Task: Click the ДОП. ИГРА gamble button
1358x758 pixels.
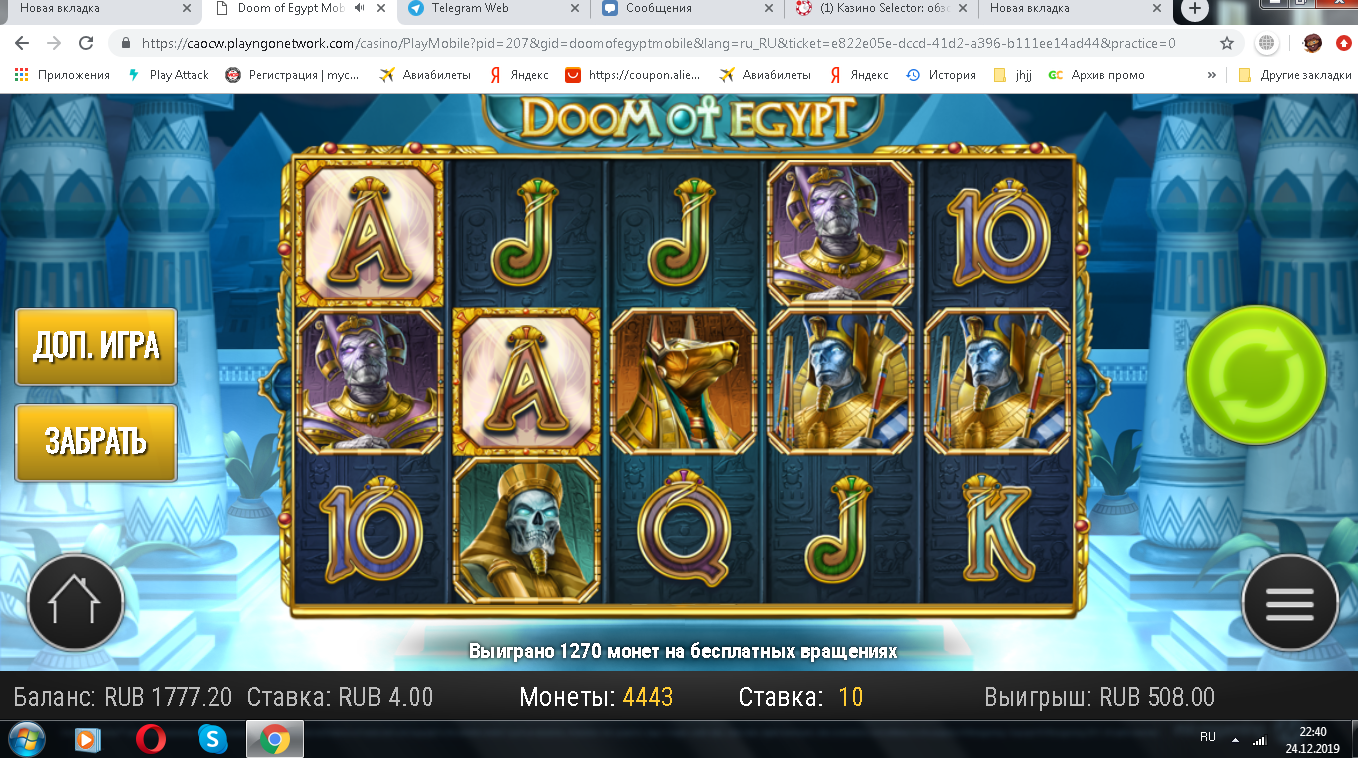Action: [x=96, y=347]
